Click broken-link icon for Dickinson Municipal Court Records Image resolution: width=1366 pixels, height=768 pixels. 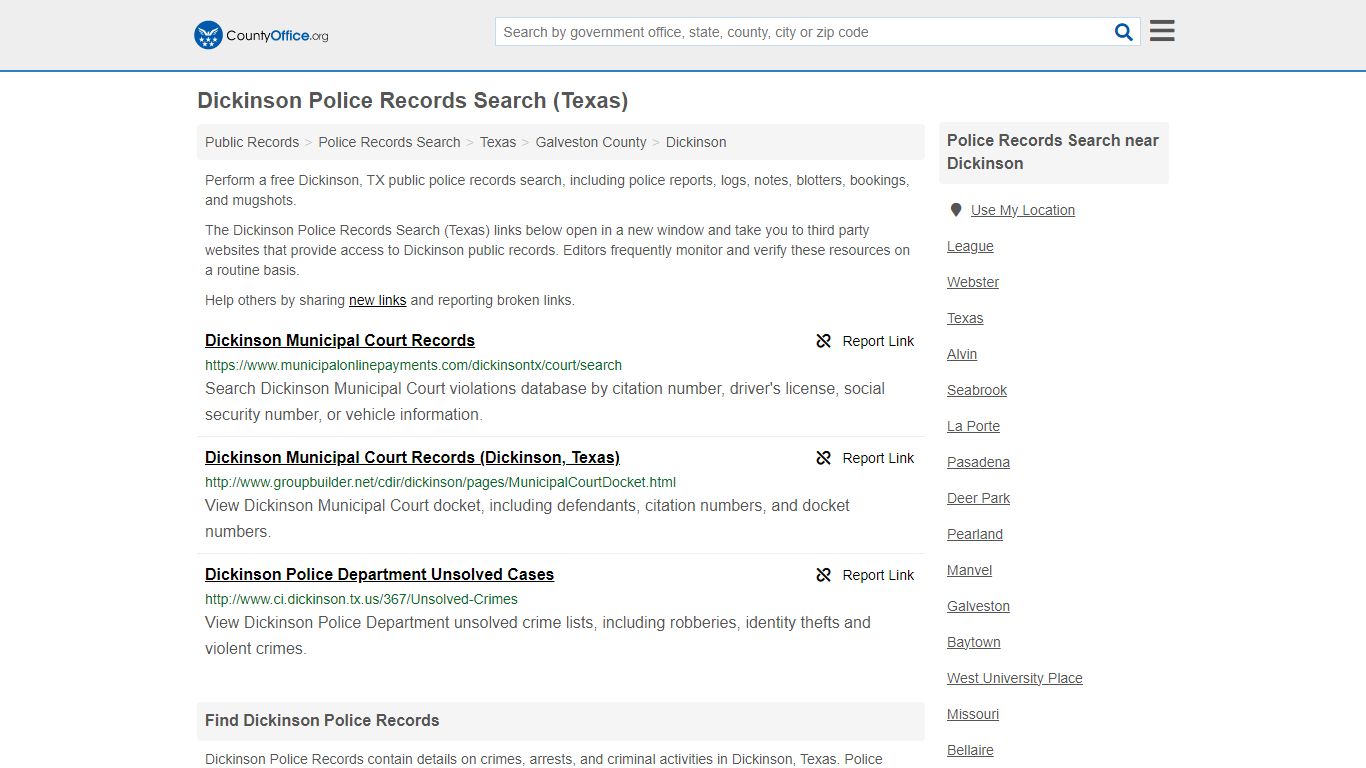(x=824, y=341)
